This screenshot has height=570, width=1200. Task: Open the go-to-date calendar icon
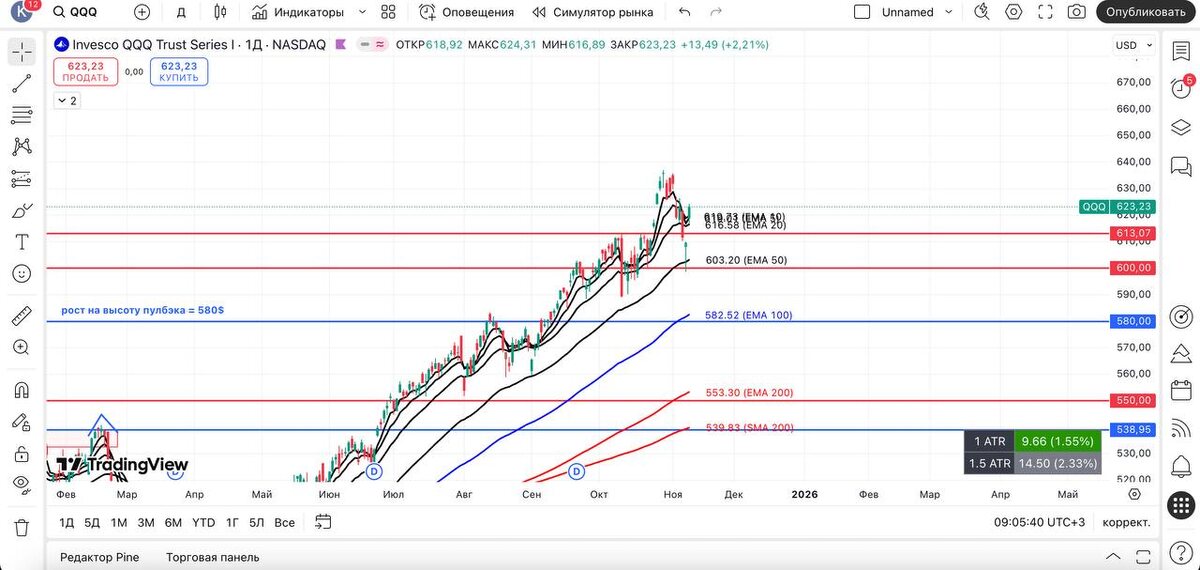[x=323, y=522]
